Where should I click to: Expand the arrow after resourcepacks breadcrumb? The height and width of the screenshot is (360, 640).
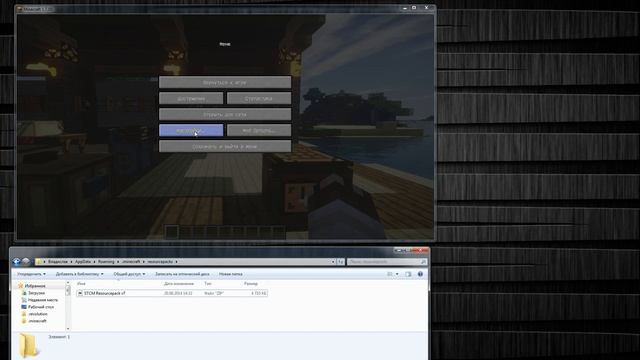176,262
